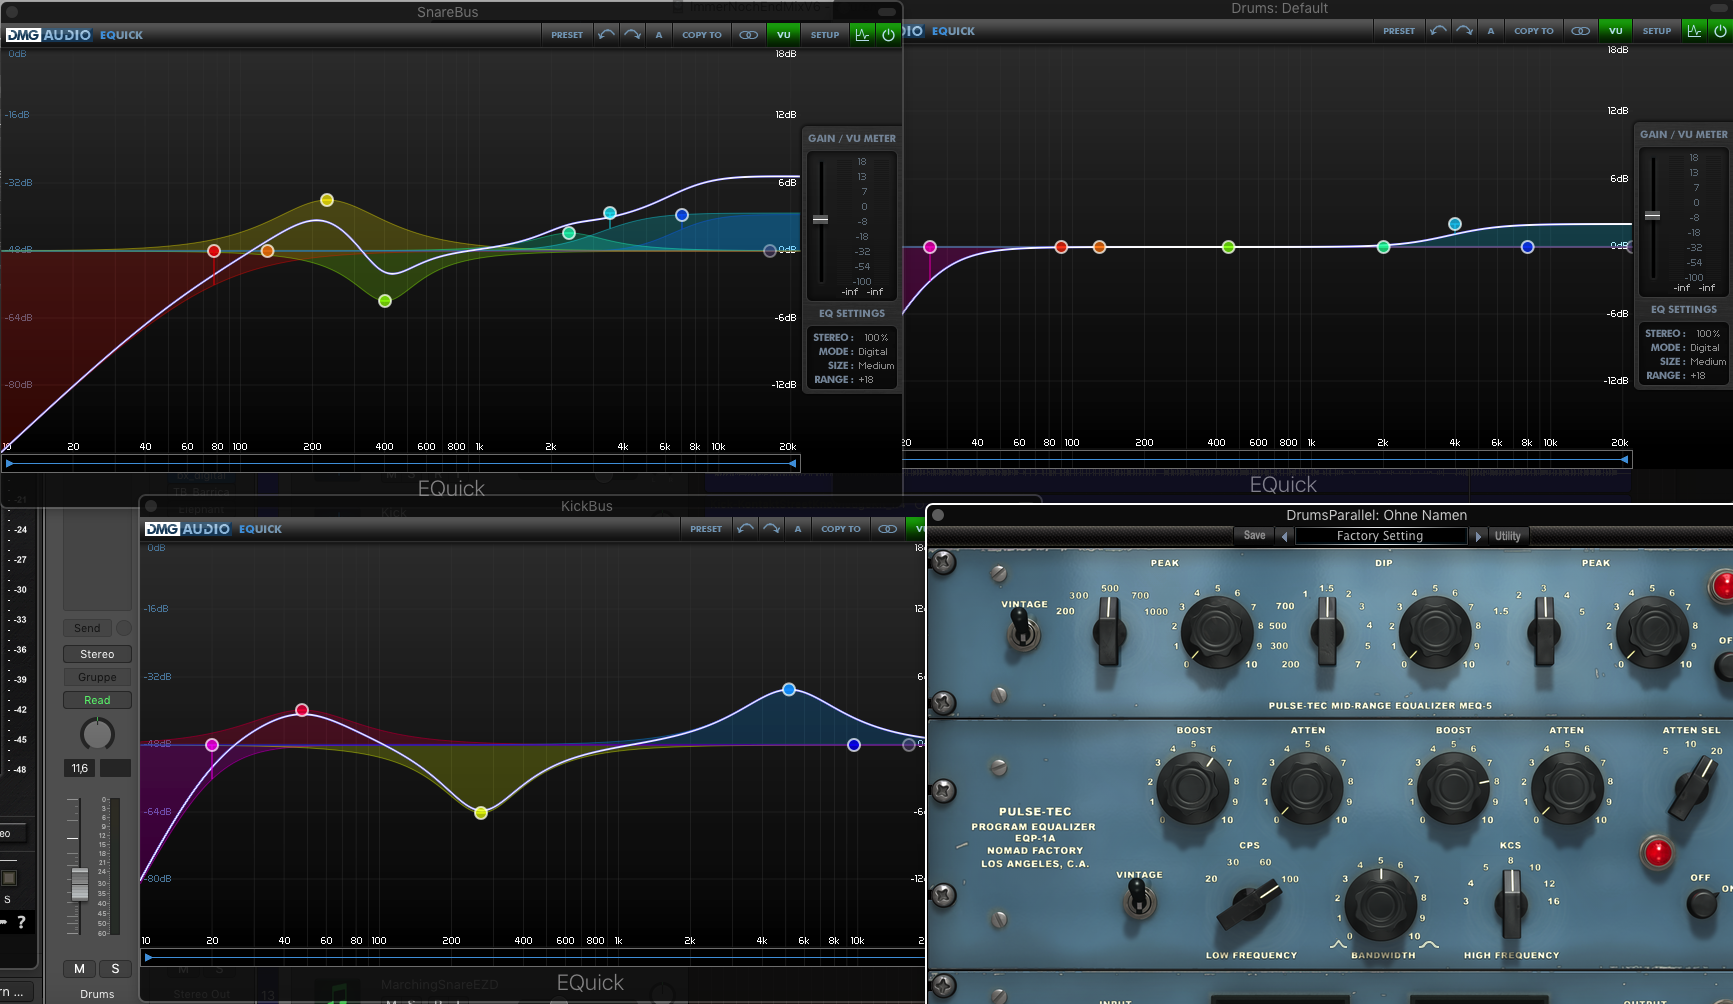
Task: Open Factory Setting preset dropdown
Action: (1380, 536)
